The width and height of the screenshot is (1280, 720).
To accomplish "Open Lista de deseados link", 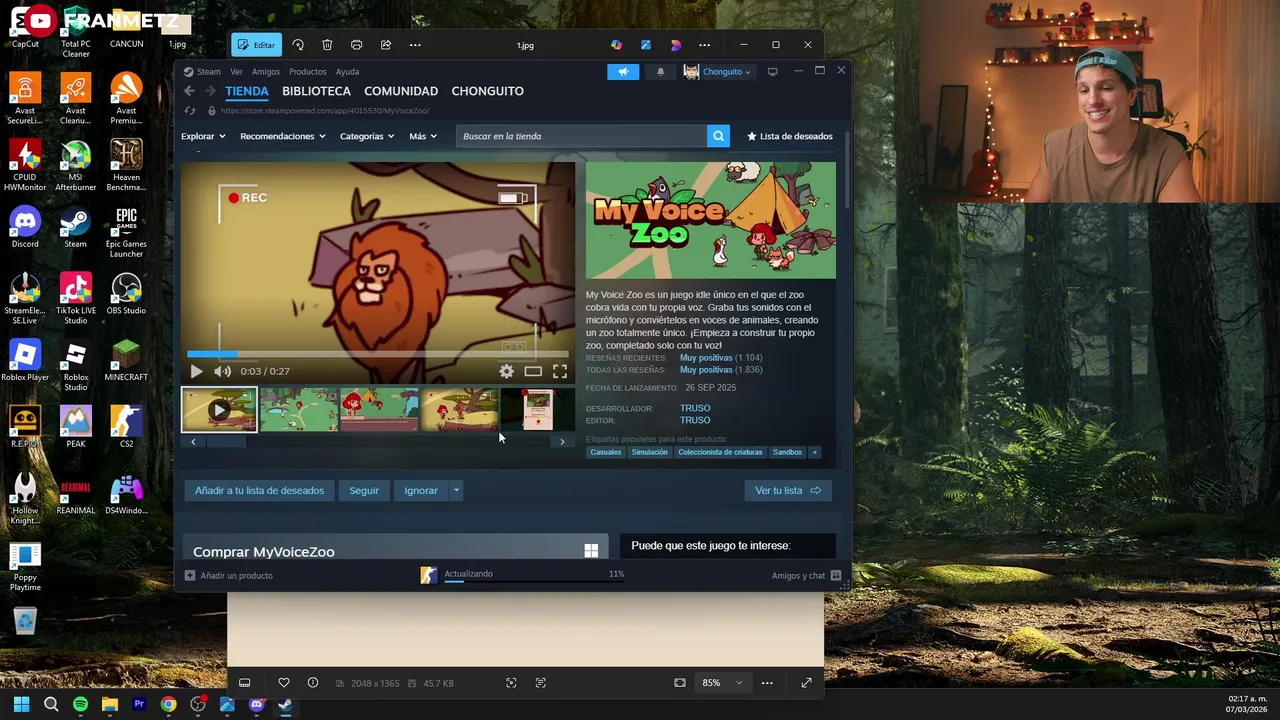I will coord(790,136).
